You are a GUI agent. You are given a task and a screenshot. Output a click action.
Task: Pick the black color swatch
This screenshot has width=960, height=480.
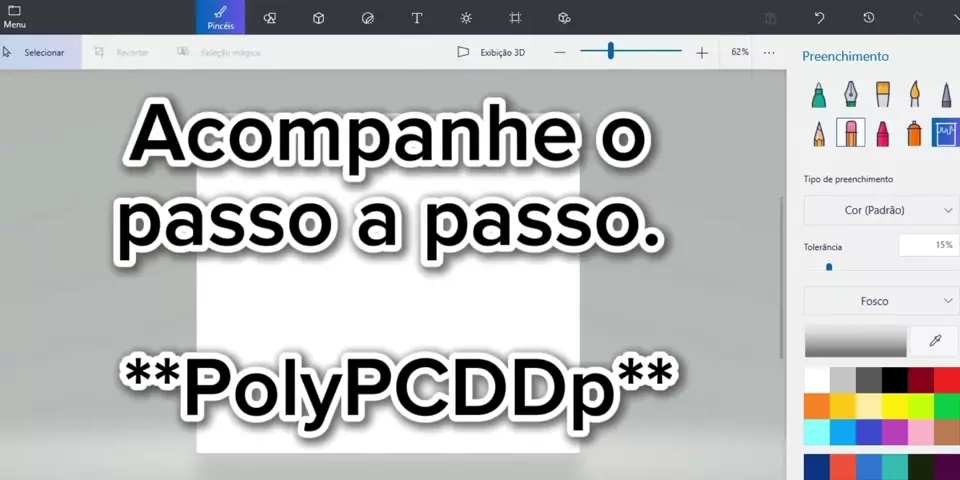[x=895, y=380]
